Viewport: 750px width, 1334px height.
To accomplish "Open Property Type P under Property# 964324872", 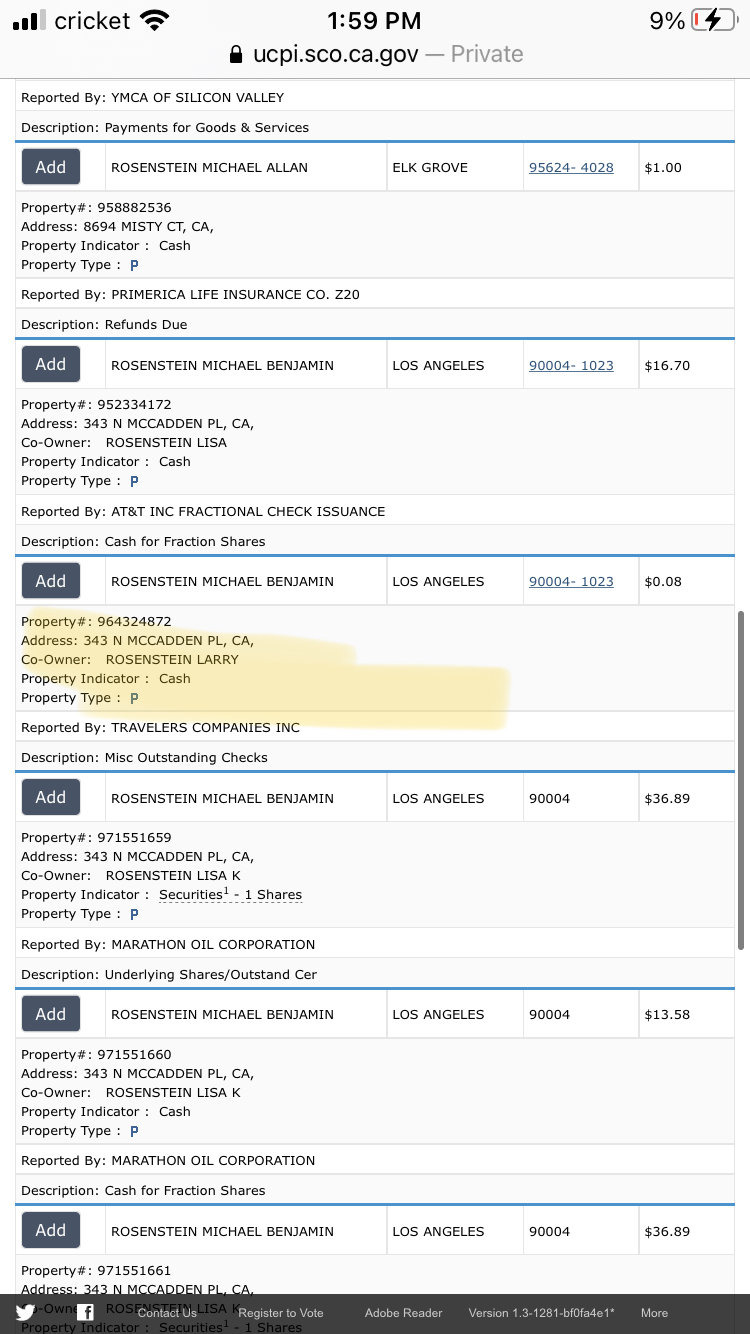I will (x=134, y=698).
